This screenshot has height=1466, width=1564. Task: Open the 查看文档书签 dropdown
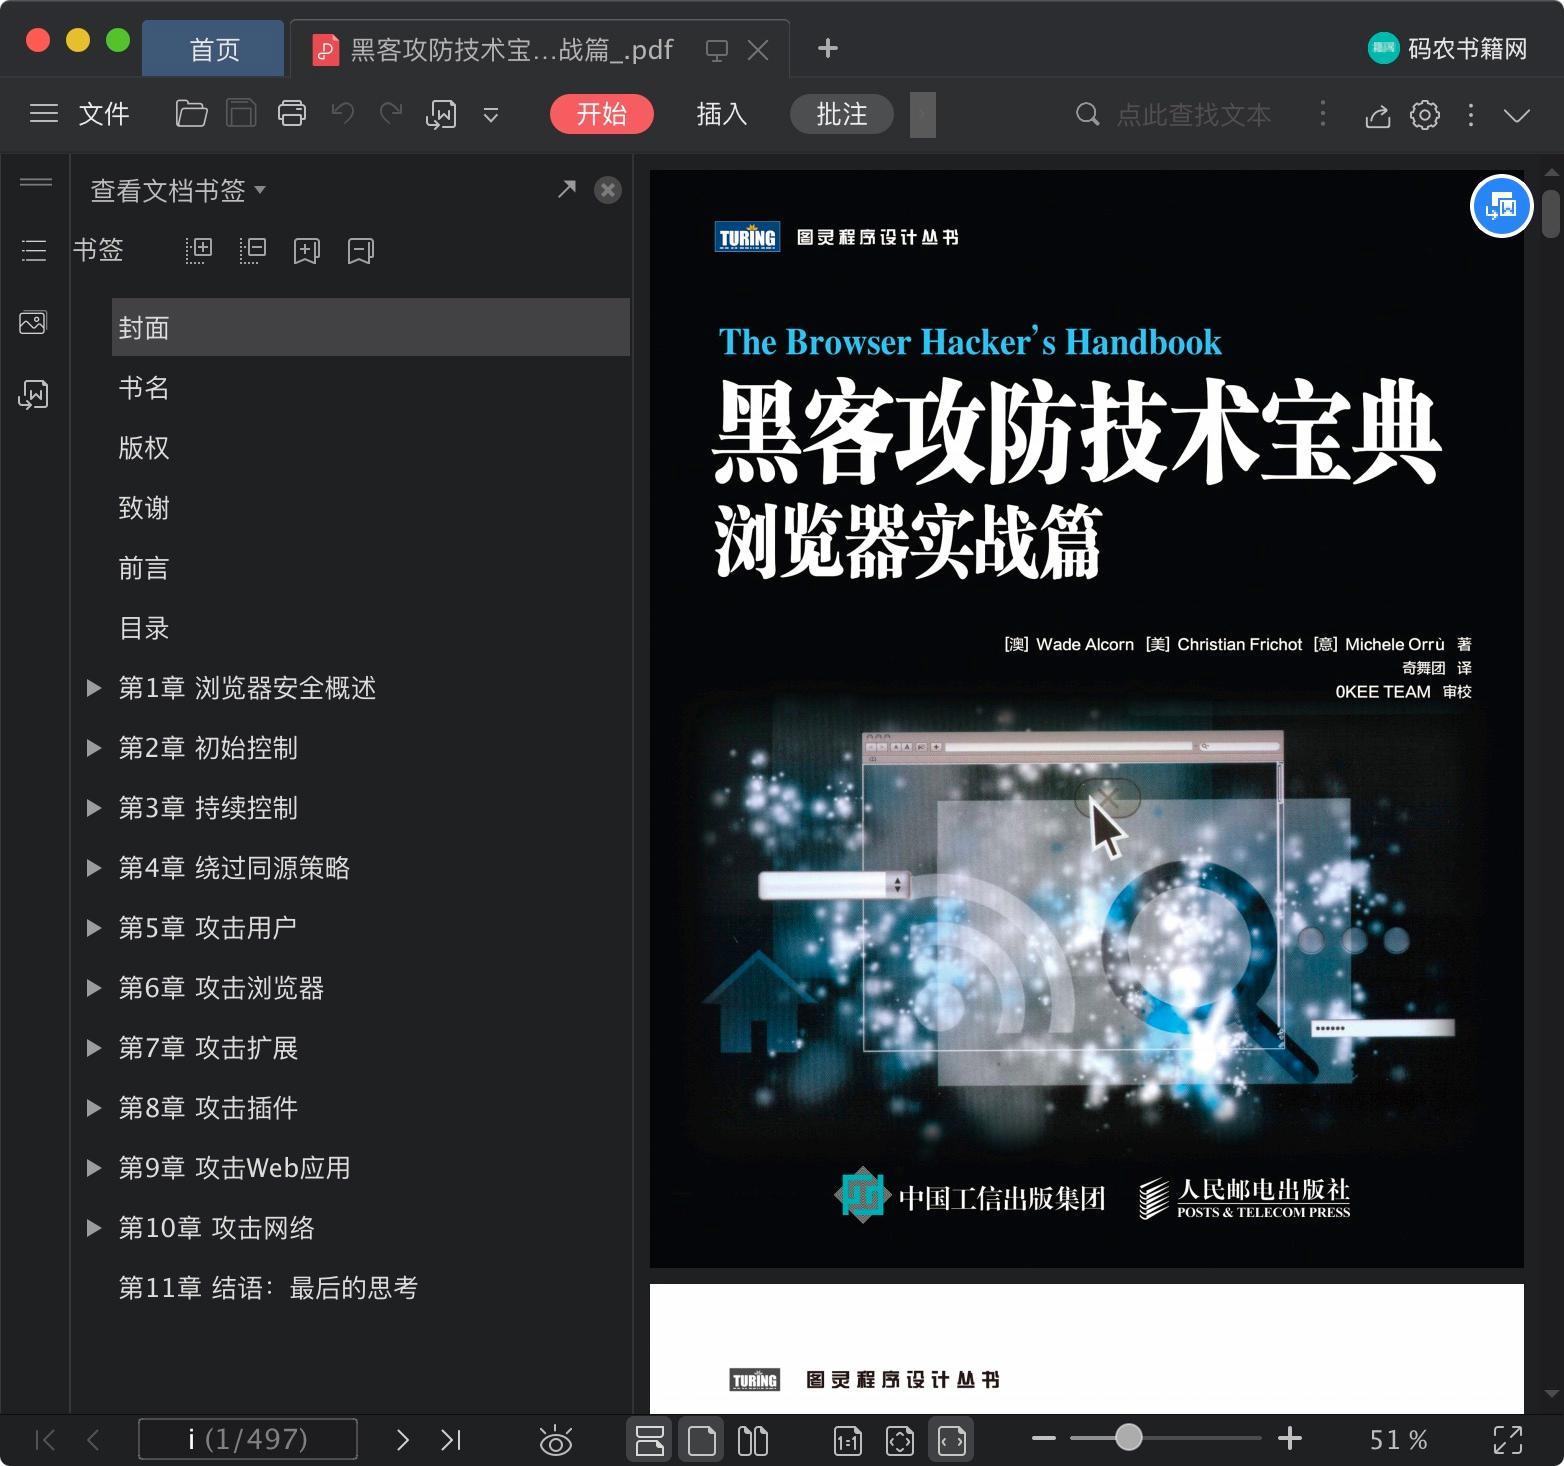[x=178, y=190]
